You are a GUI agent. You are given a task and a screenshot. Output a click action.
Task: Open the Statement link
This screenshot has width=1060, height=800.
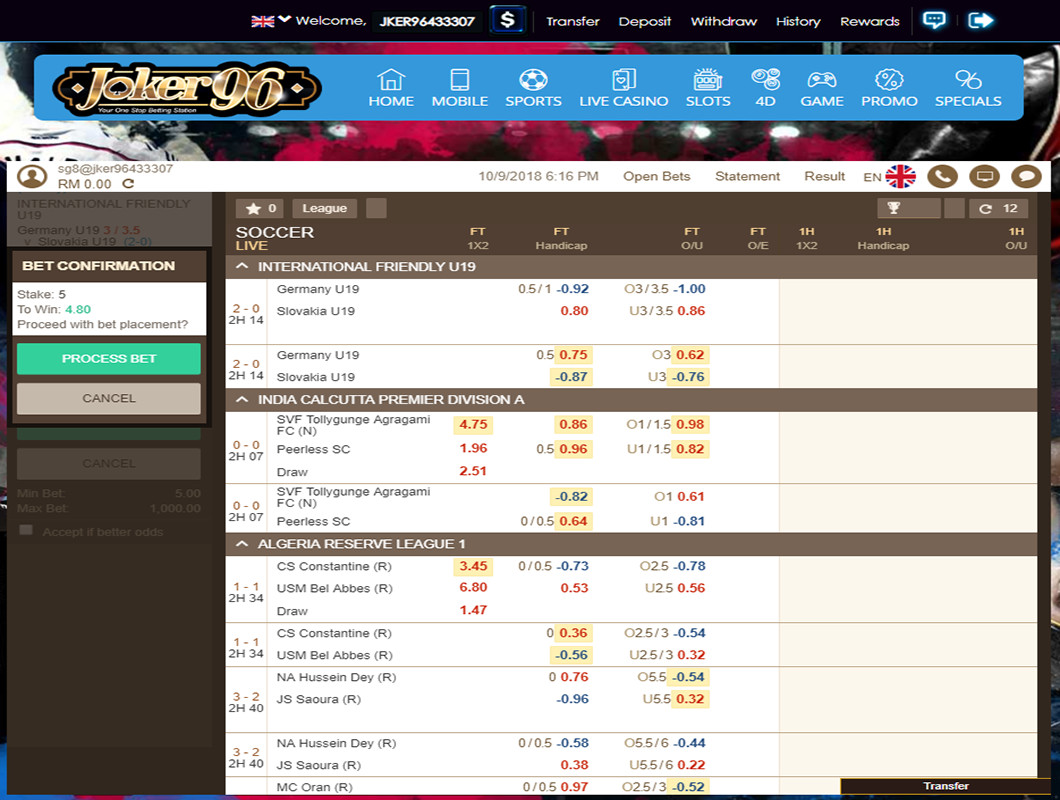[x=747, y=176]
